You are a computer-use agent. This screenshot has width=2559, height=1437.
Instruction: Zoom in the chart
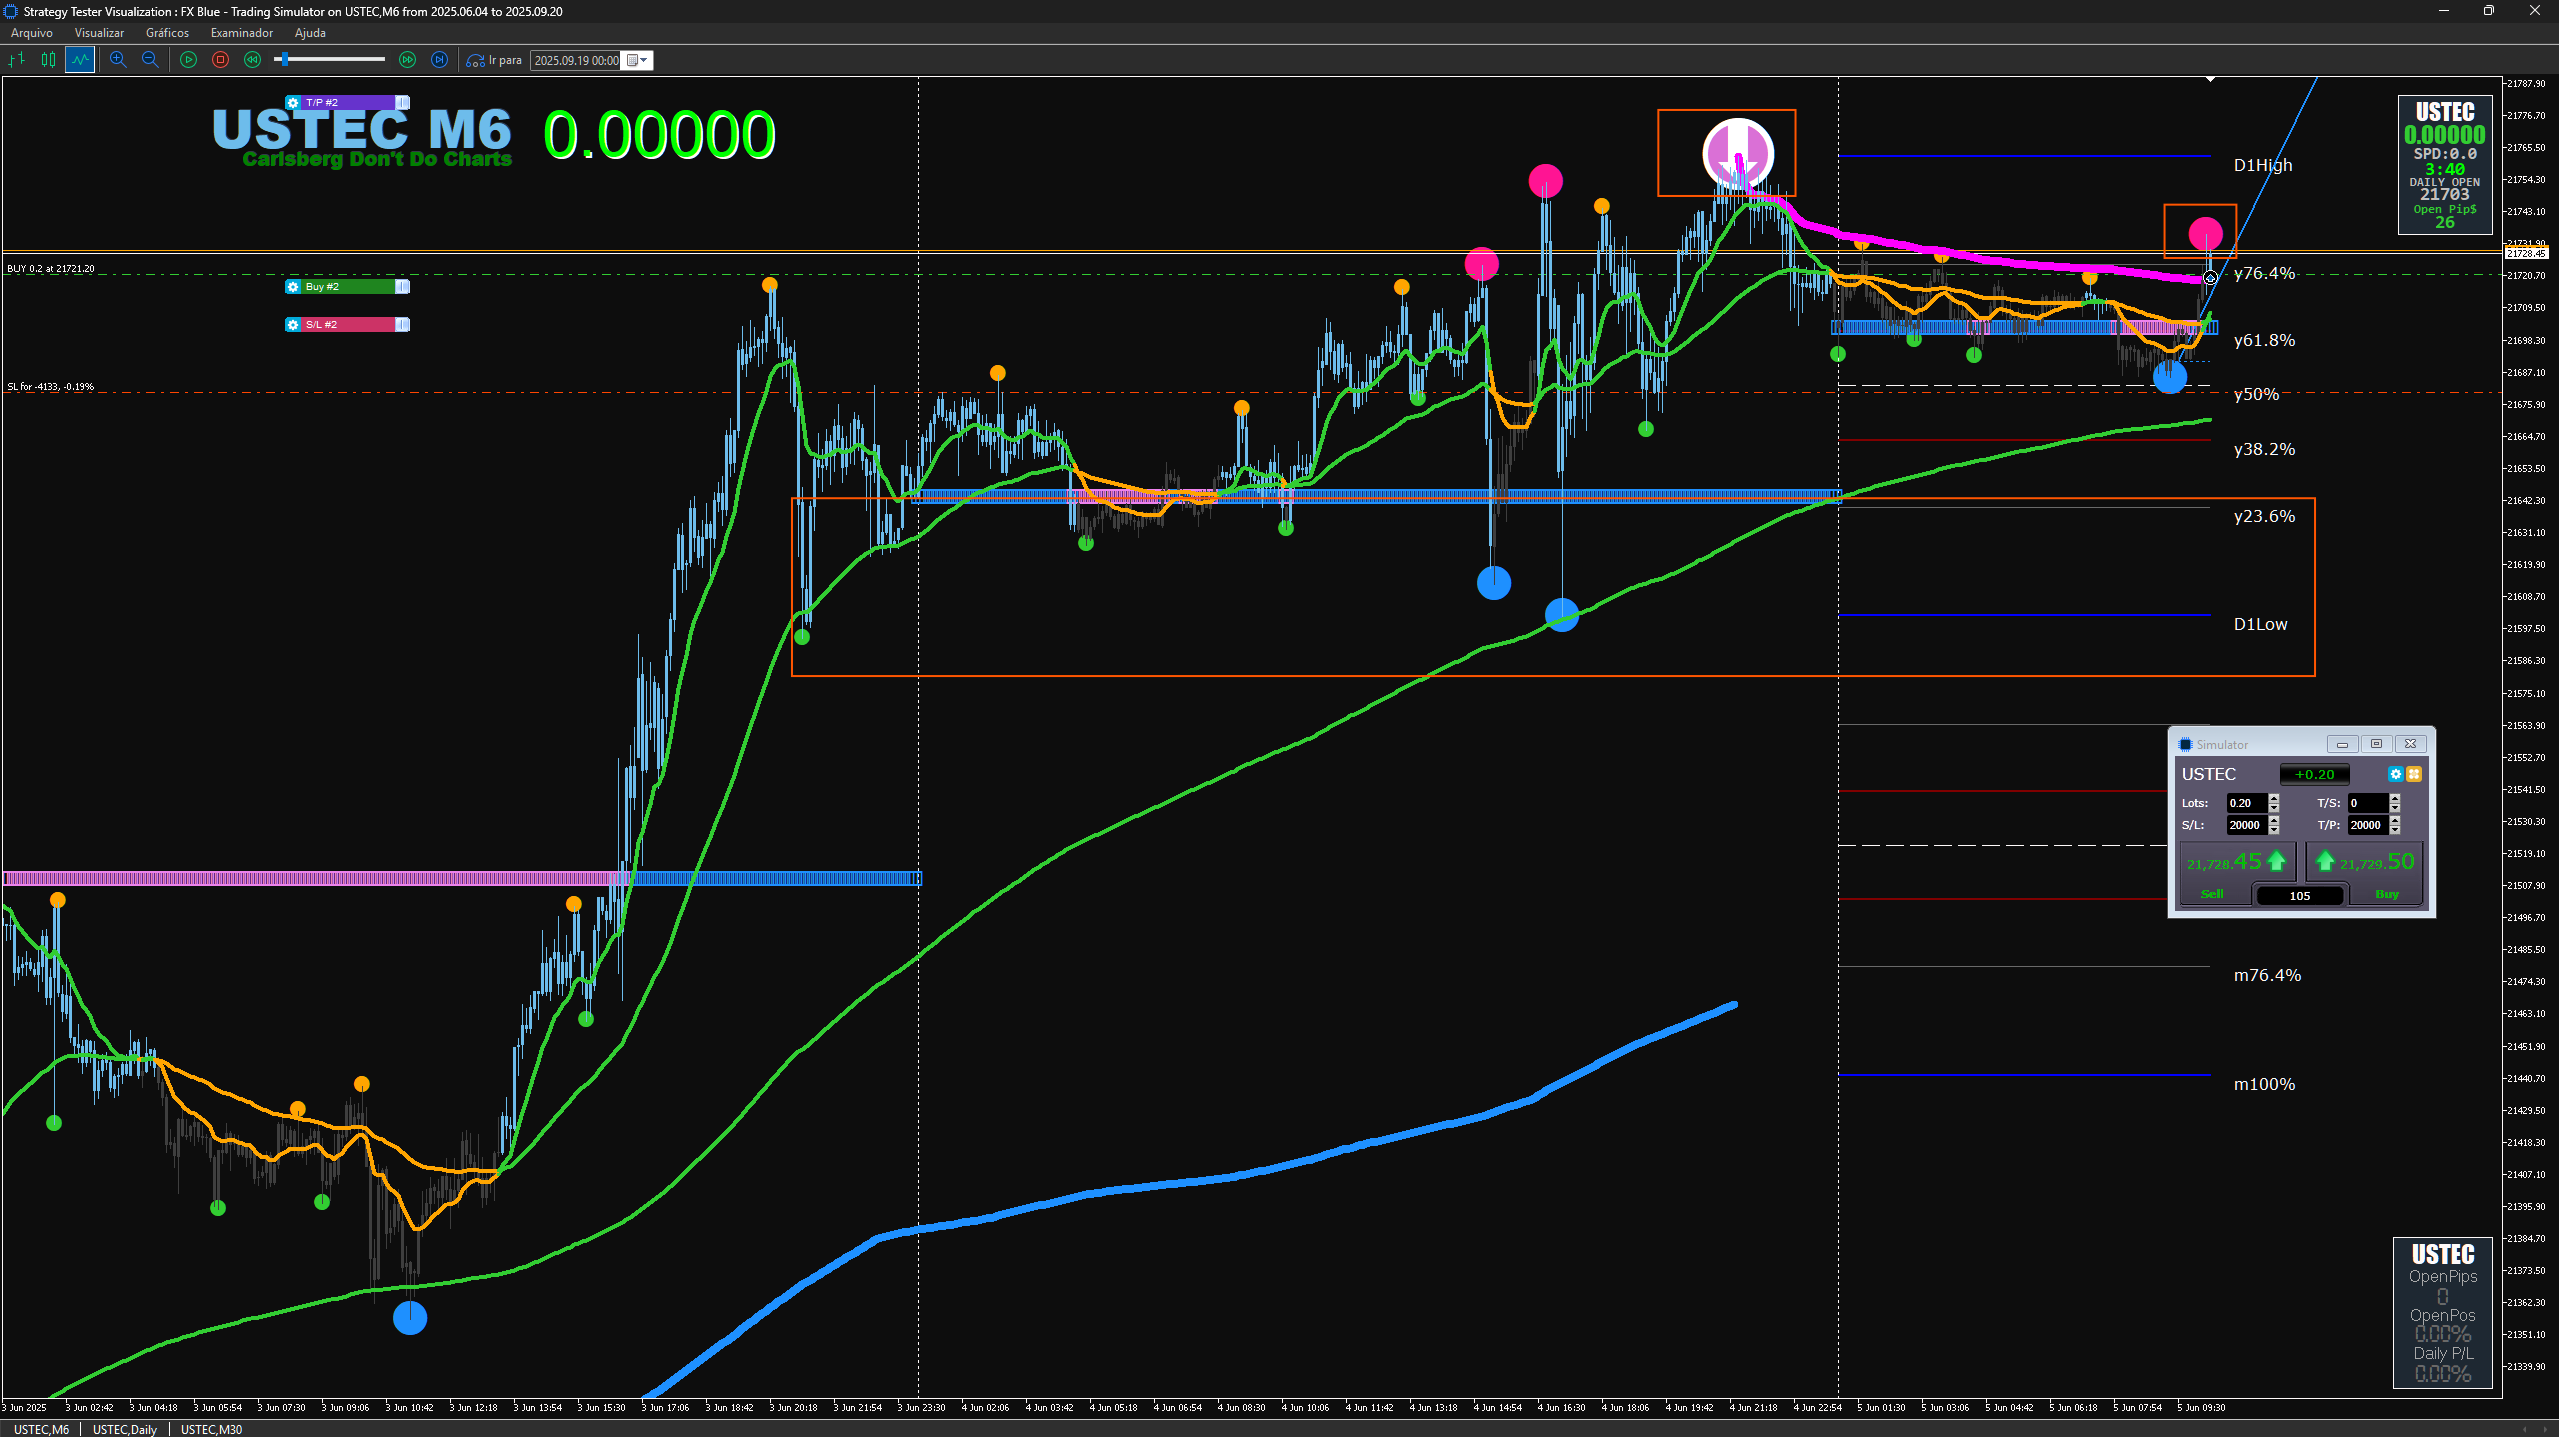click(118, 60)
